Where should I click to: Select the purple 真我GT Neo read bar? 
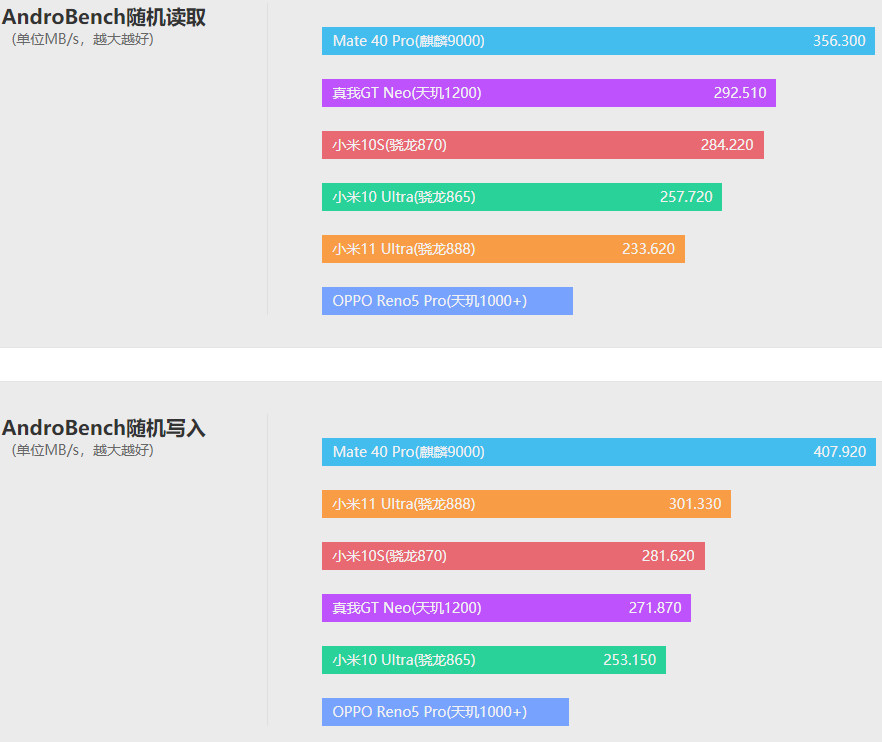tap(548, 93)
